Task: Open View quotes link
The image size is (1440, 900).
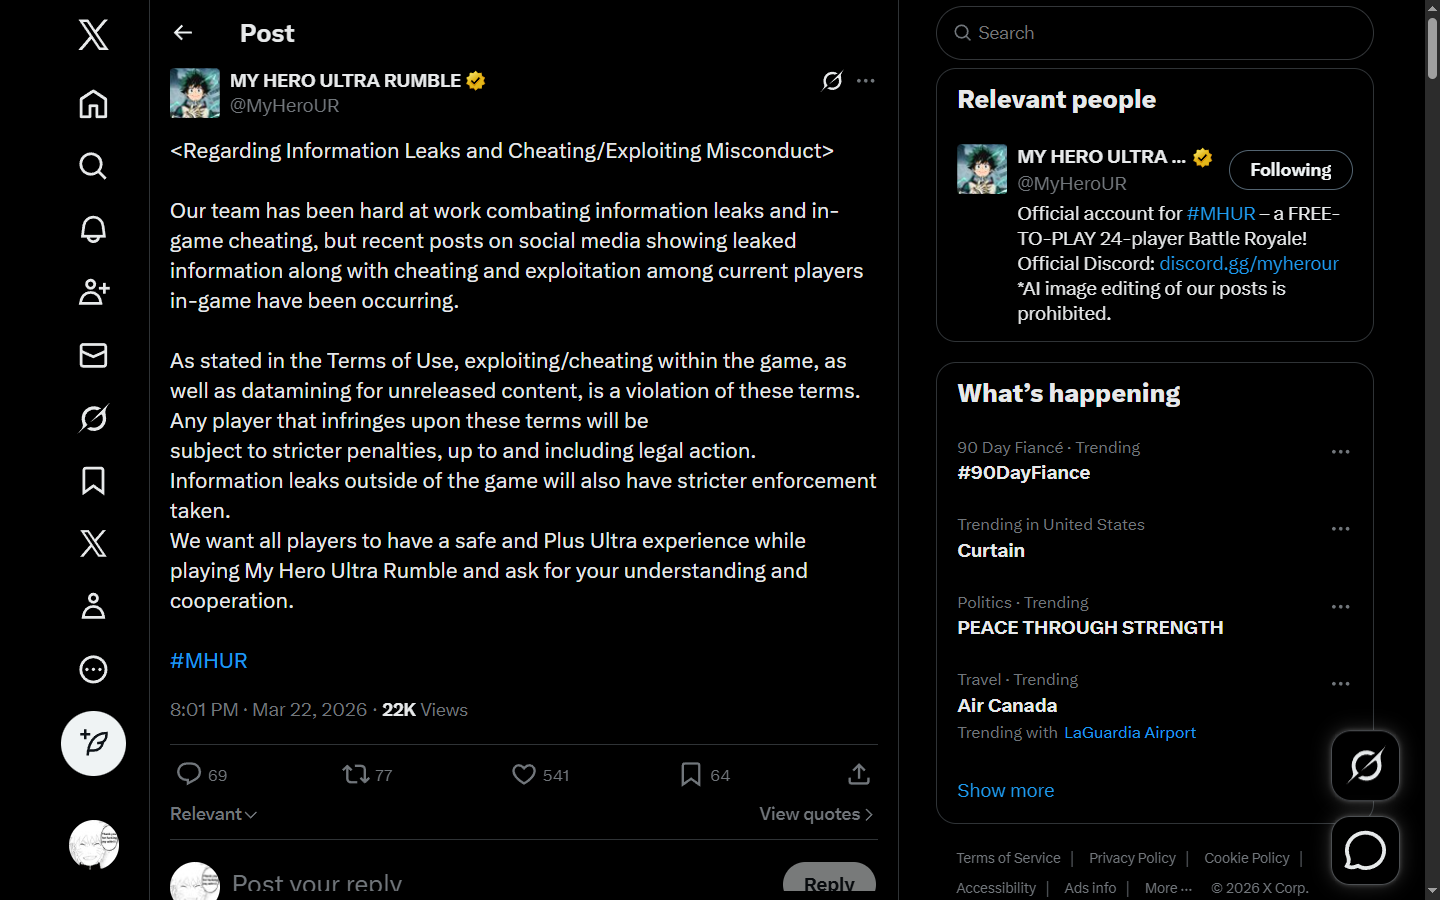Action: 816,814
